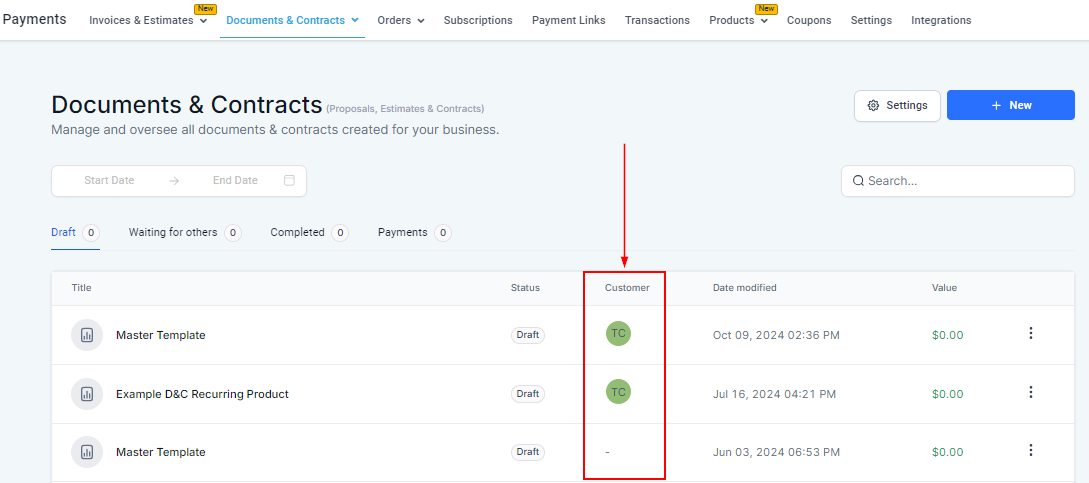Open Transactions from top navigation
Screen dimensions: 1089x483
(657, 21)
